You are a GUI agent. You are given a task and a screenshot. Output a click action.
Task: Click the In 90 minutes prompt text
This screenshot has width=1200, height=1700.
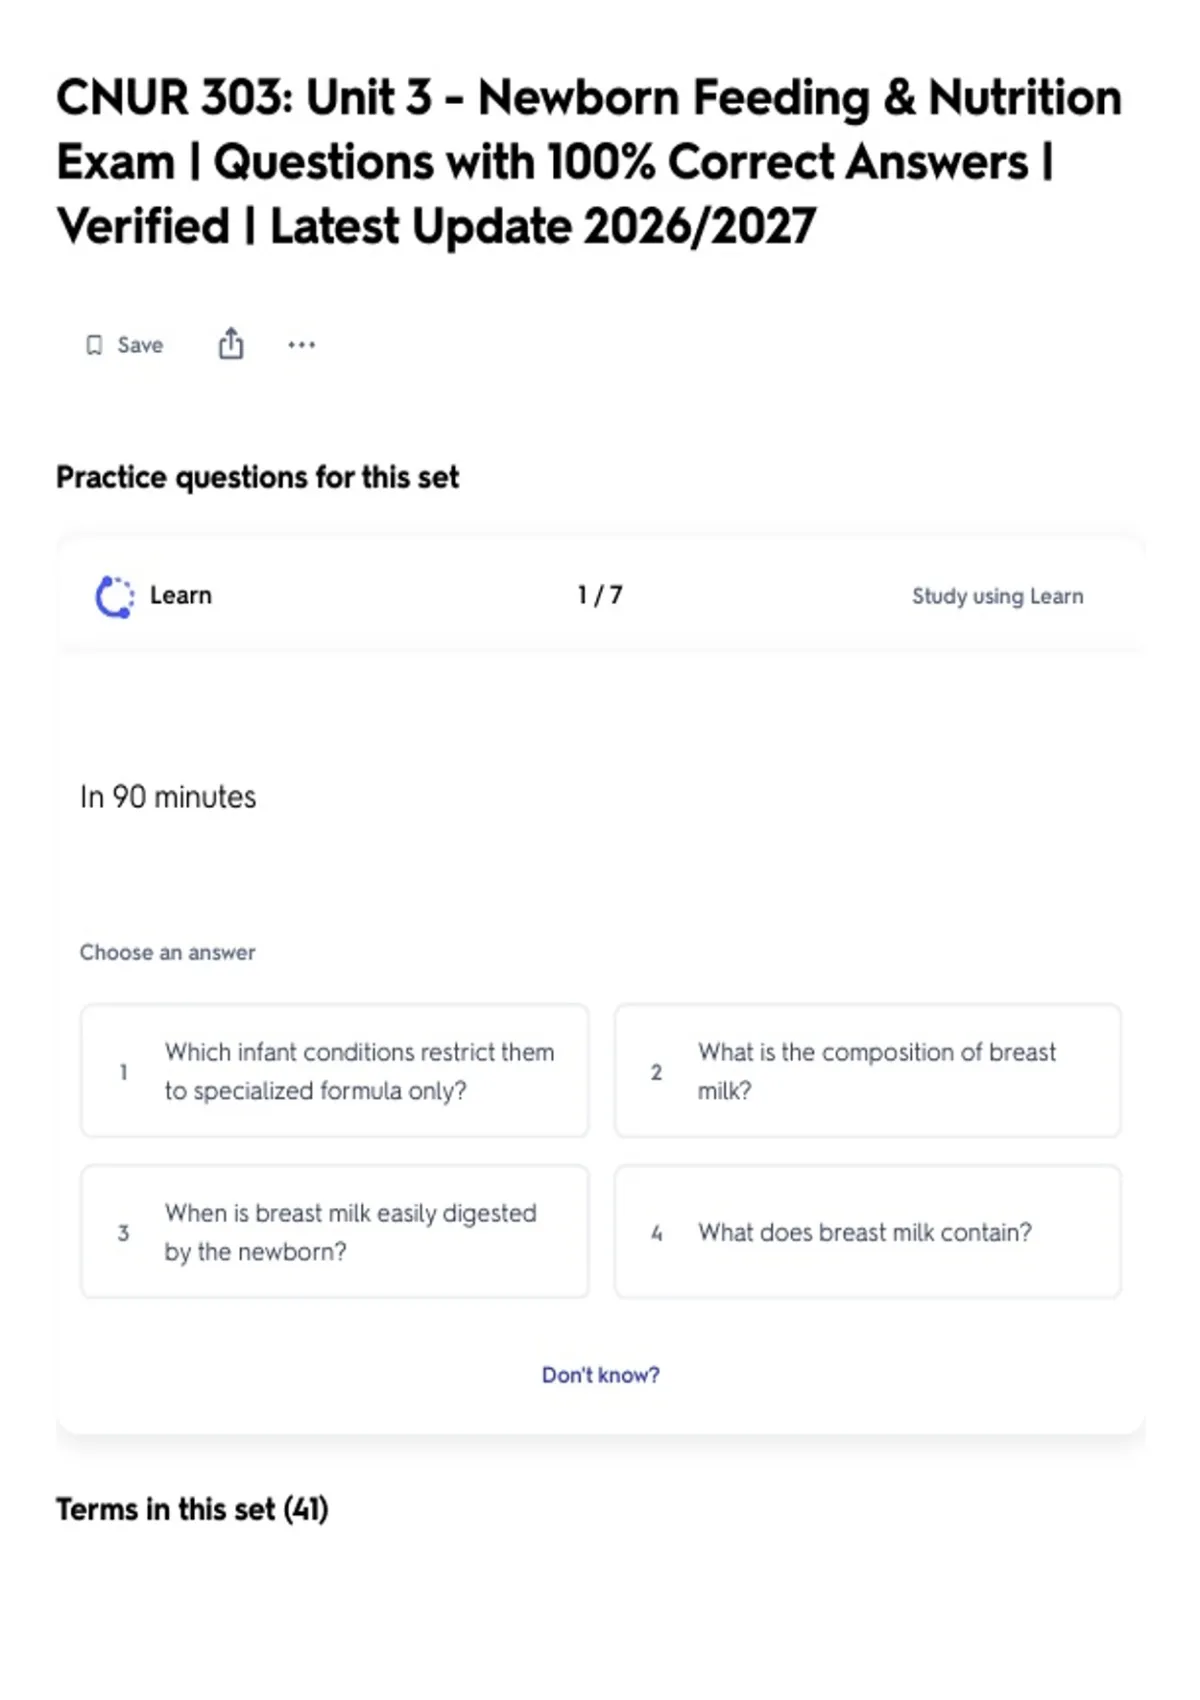(x=168, y=797)
